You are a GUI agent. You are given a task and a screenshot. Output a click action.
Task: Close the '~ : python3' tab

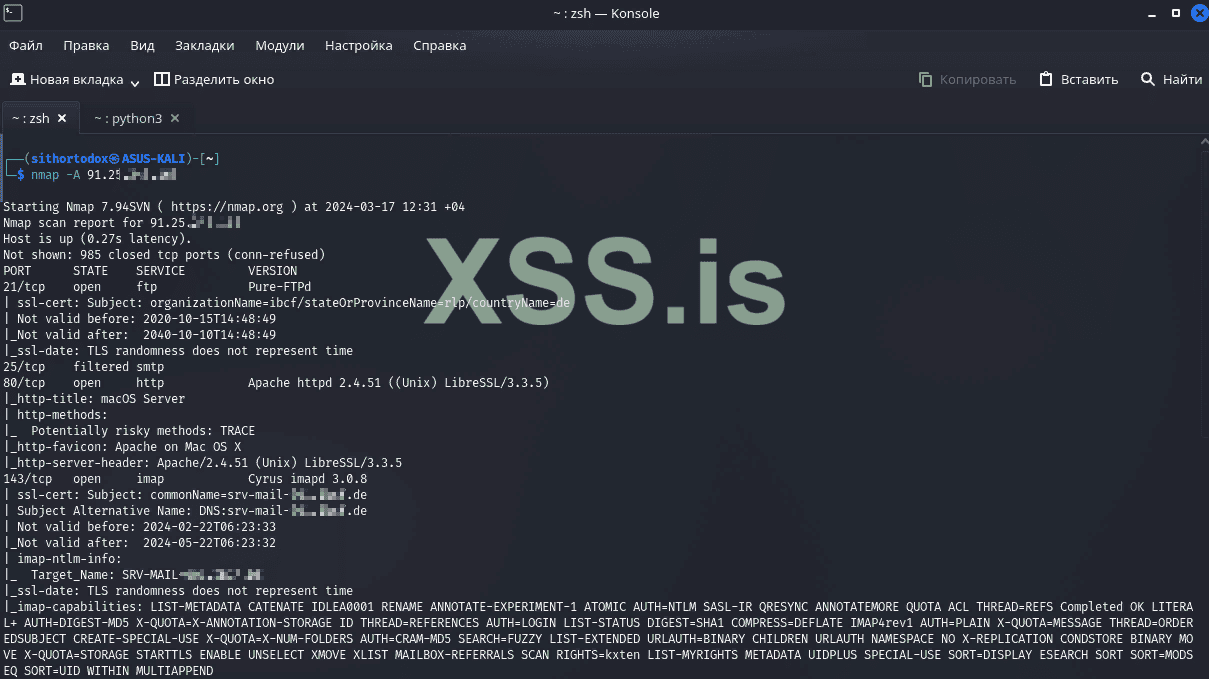175,118
